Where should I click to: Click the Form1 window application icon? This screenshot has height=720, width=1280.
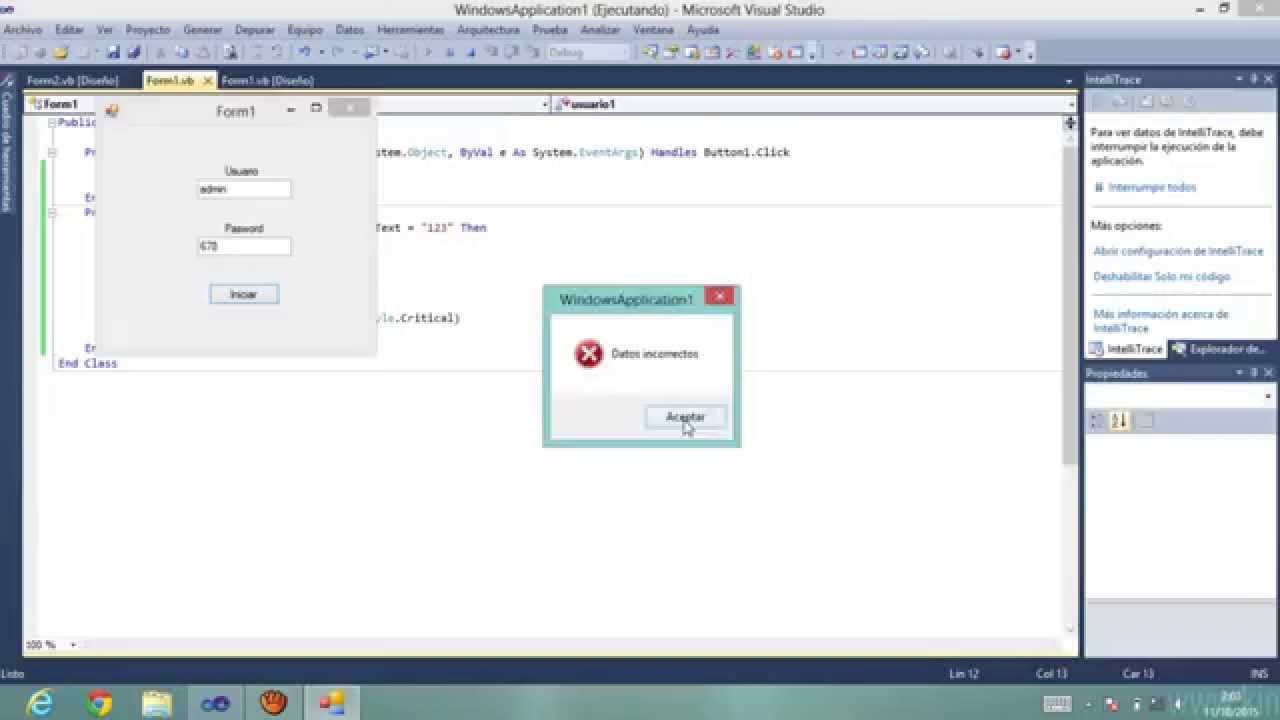pos(112,111)
